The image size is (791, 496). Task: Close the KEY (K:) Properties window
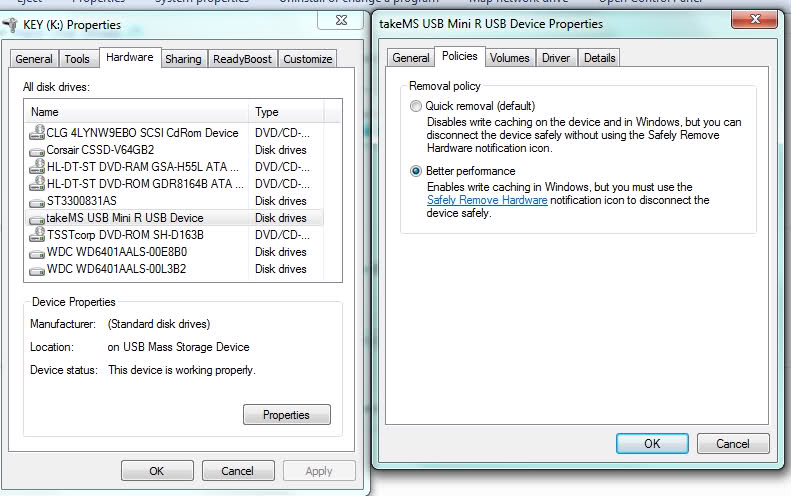click(341, 20)
